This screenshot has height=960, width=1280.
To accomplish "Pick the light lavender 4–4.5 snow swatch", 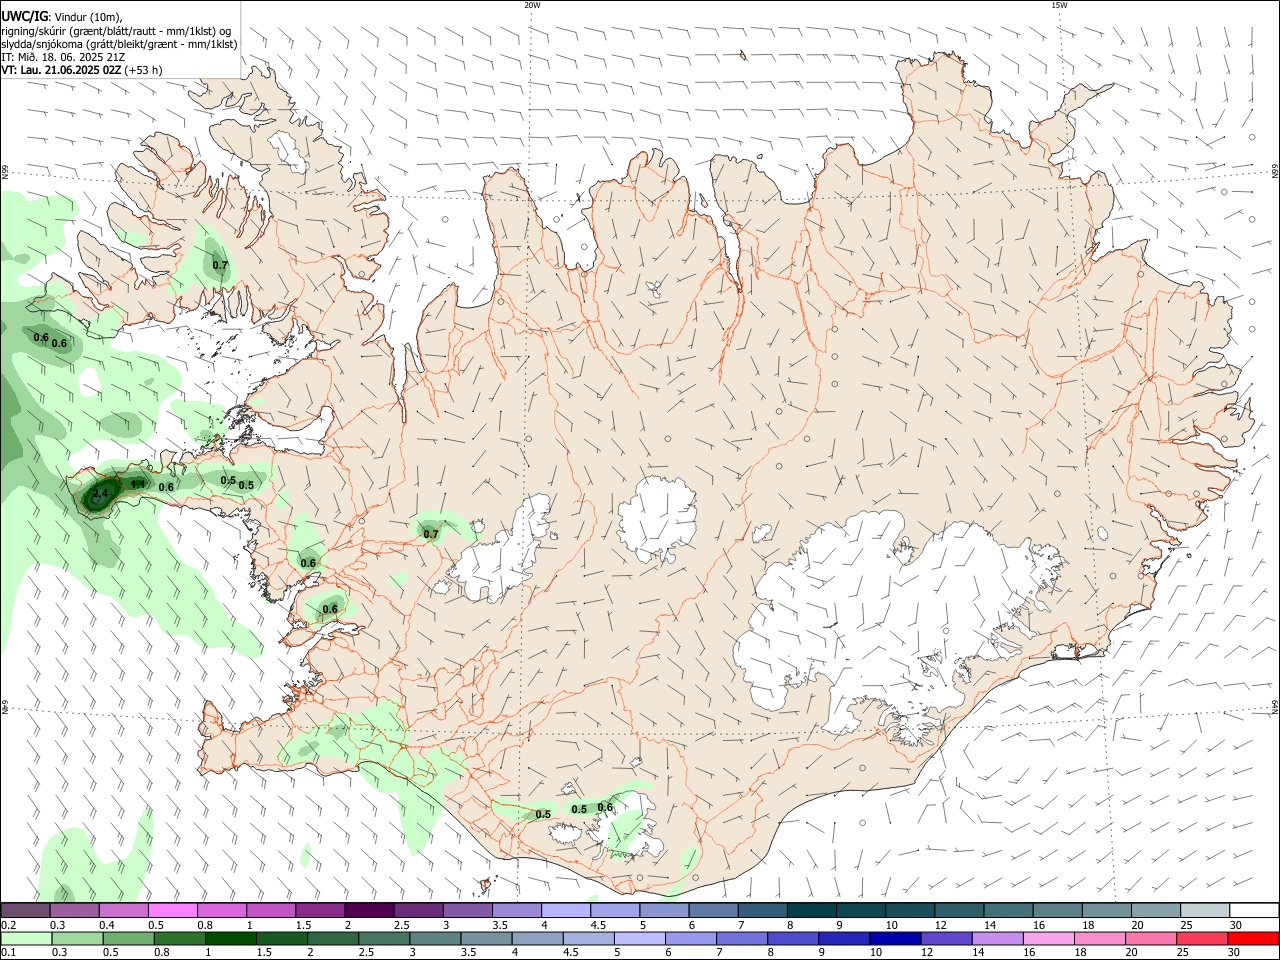I will [566, 910].
